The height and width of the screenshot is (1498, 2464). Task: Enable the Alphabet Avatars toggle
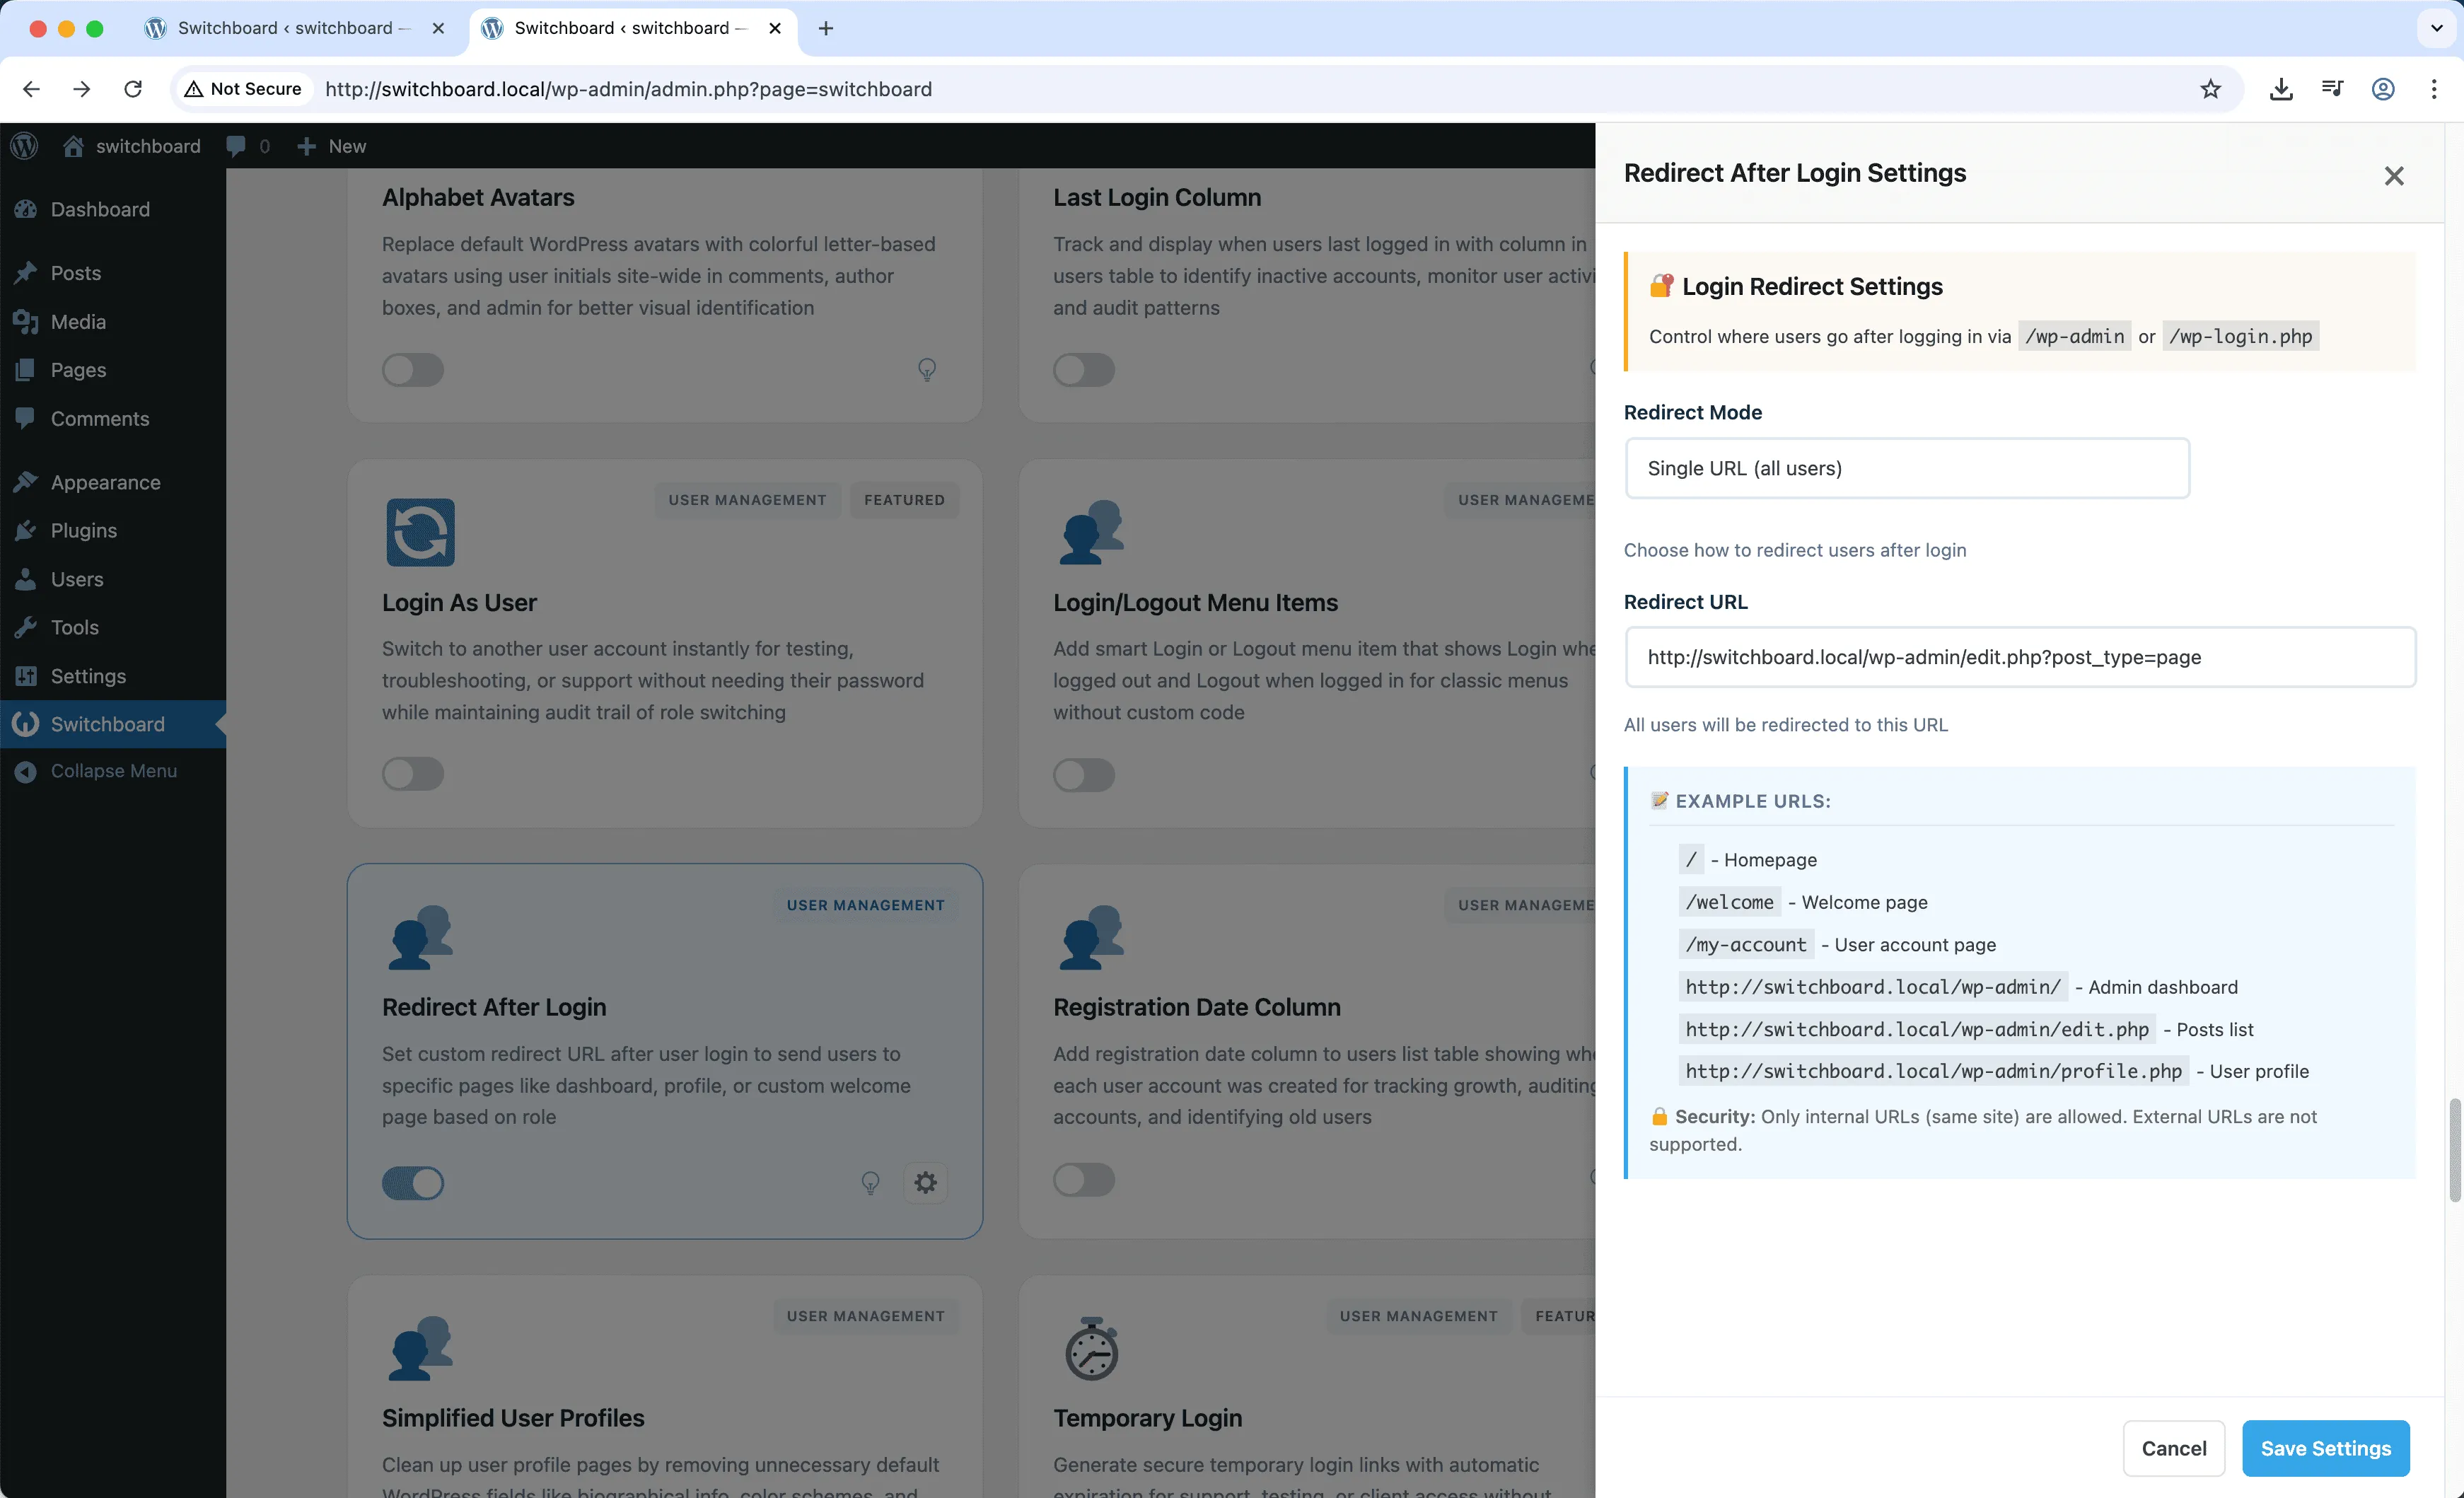(413, 370)
